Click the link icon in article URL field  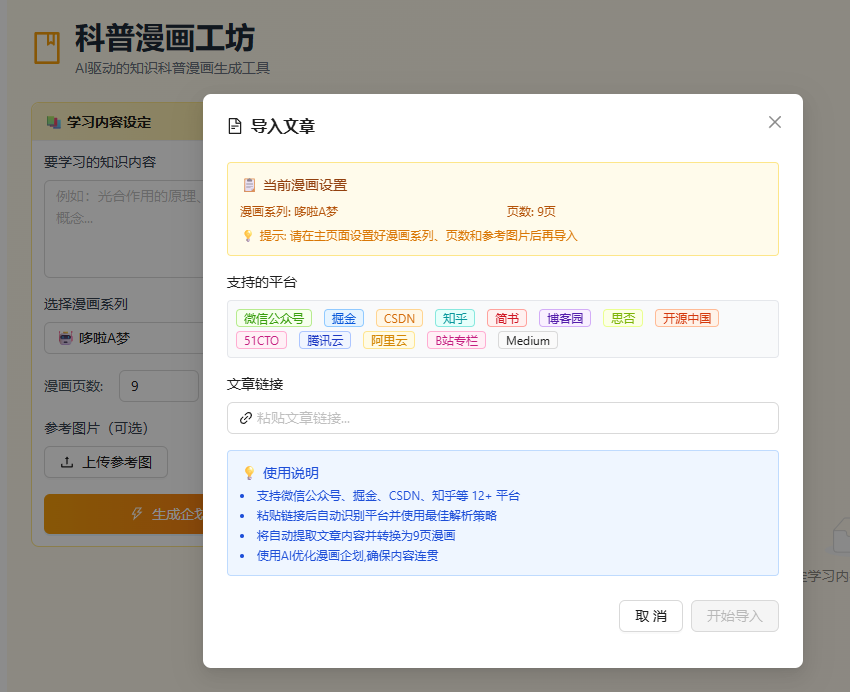(x=246, y=418)
